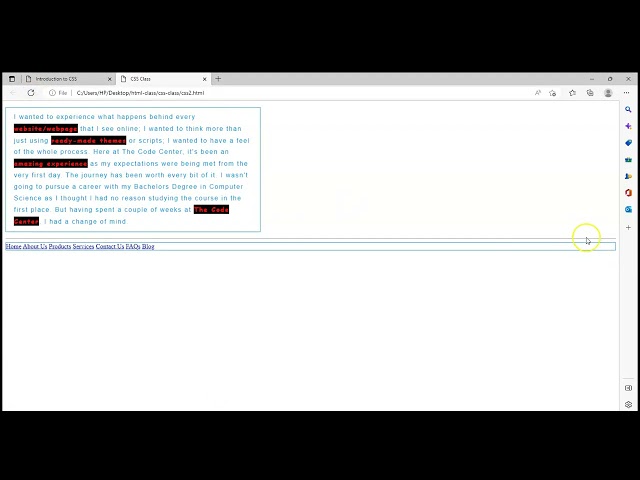The image size is (640, 480).
Task: Open sidebar Search icon
Action: pyautogui.click(x=628, y=109)
